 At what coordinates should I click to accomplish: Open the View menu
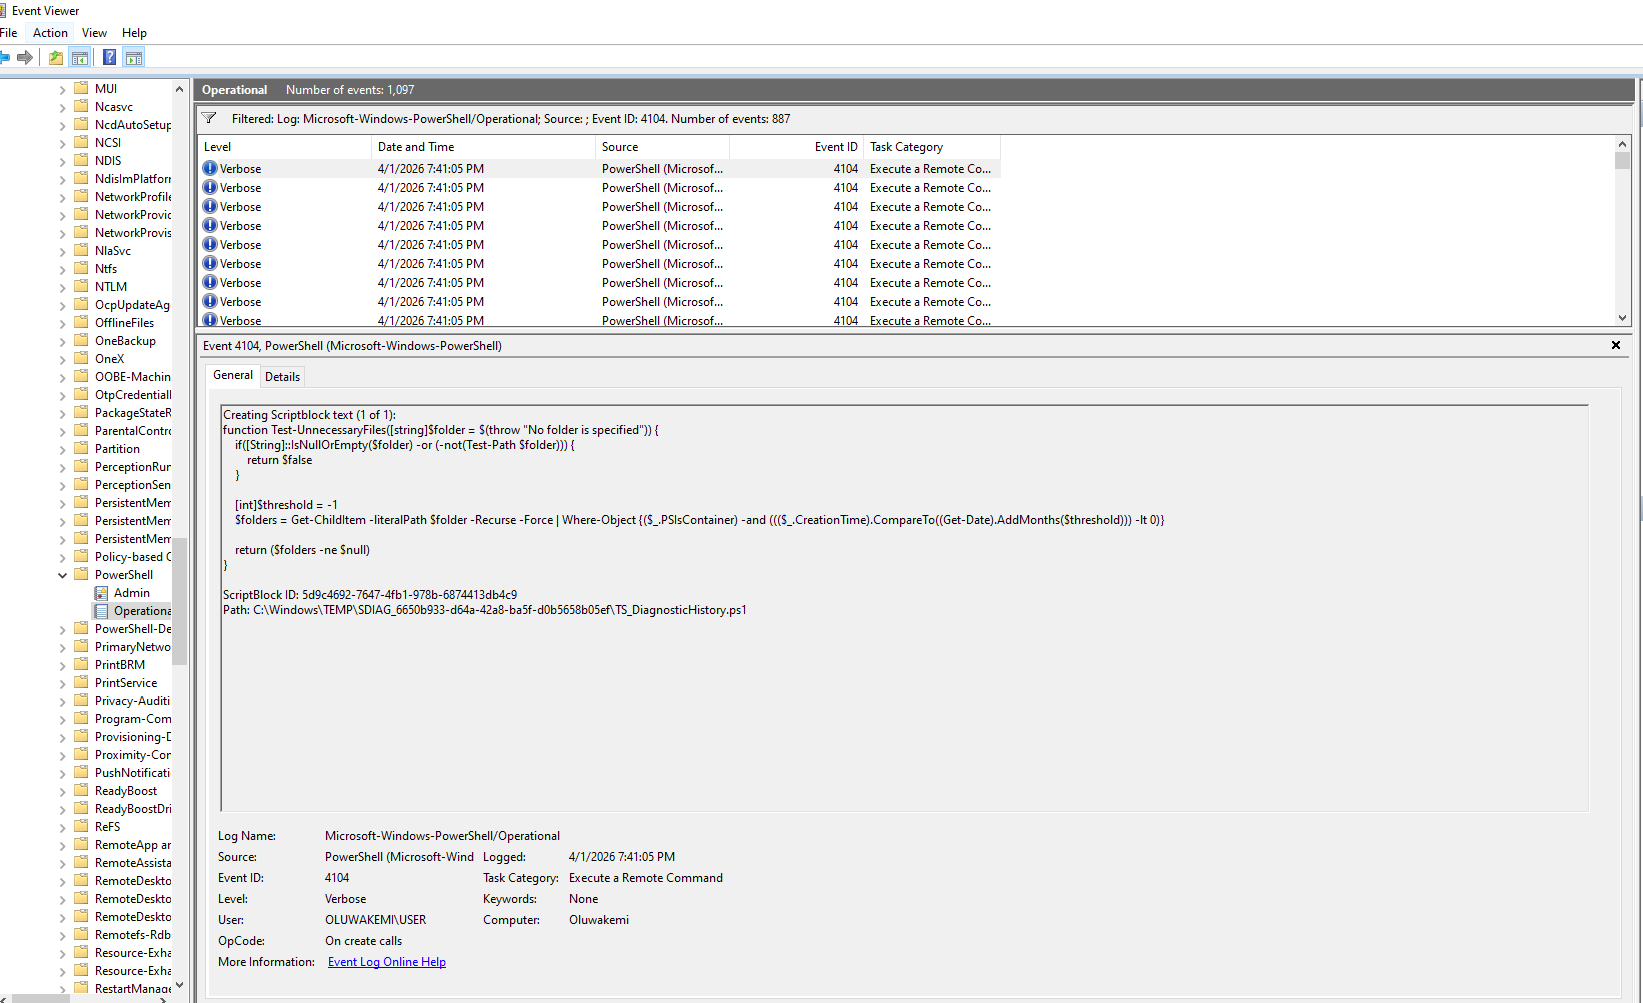[93, 32]
